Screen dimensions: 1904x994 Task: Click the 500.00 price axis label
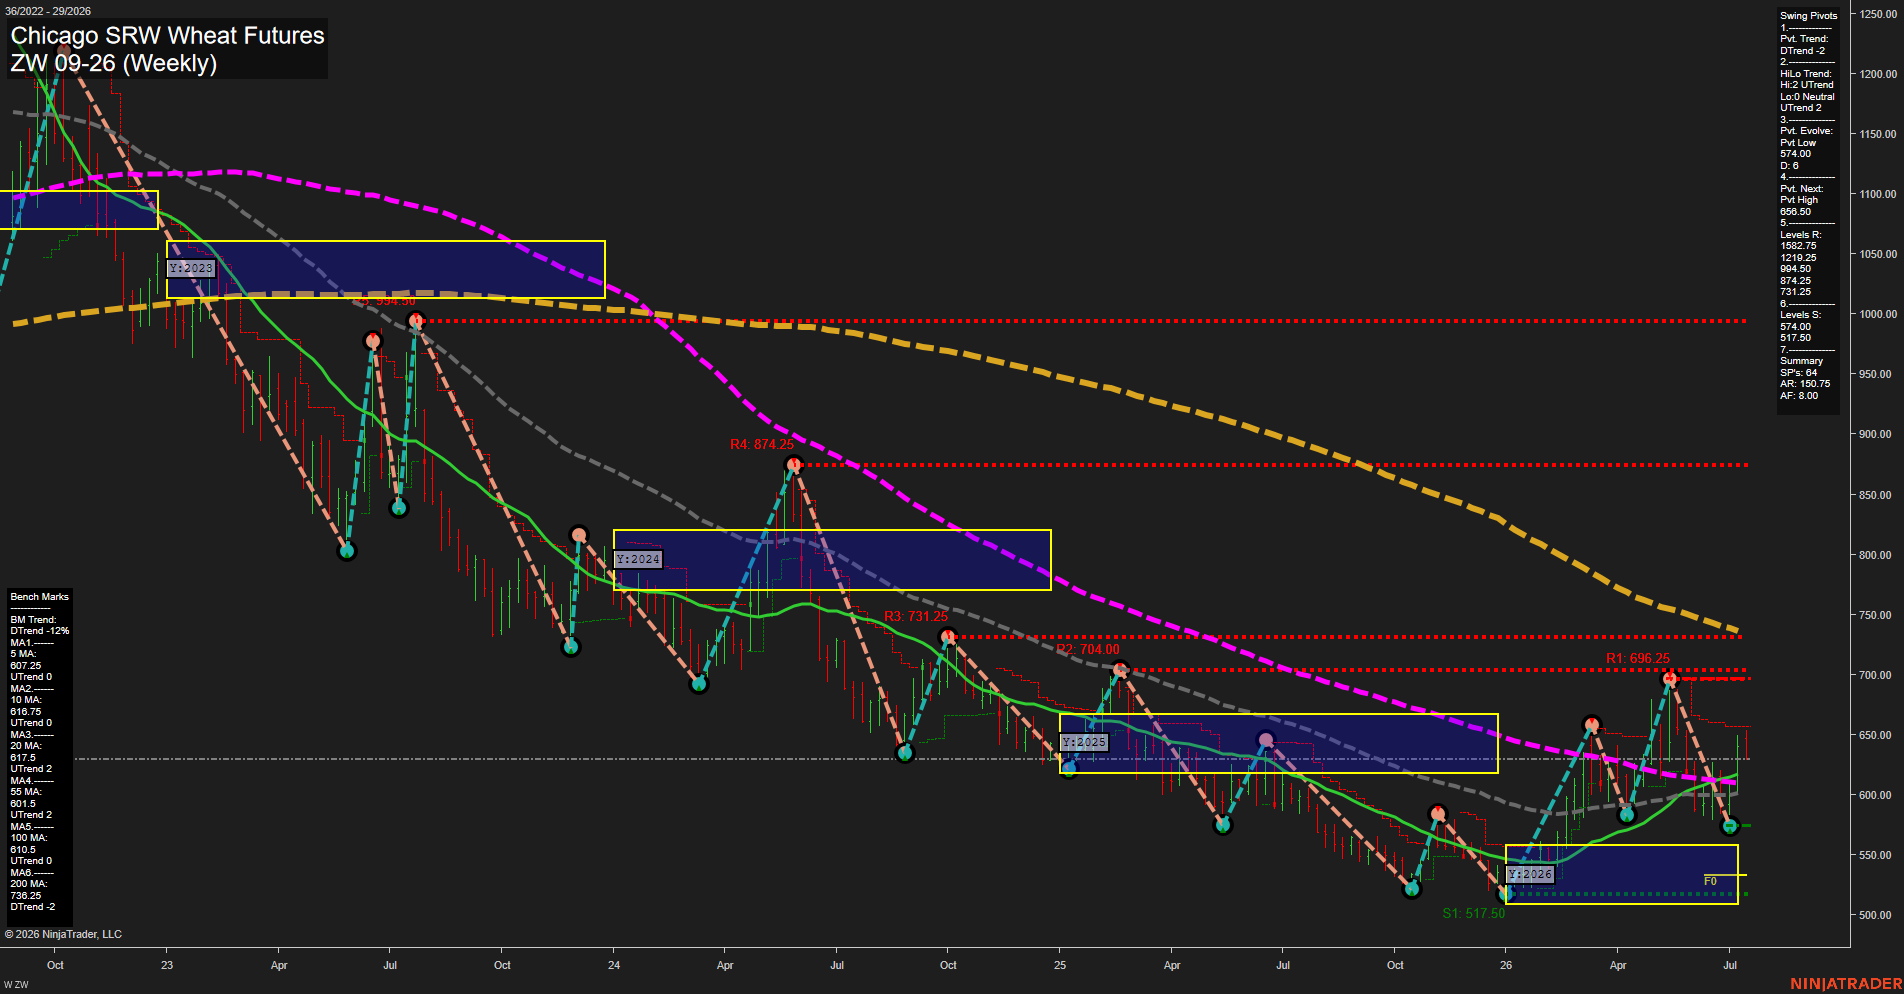[1876, 915]
